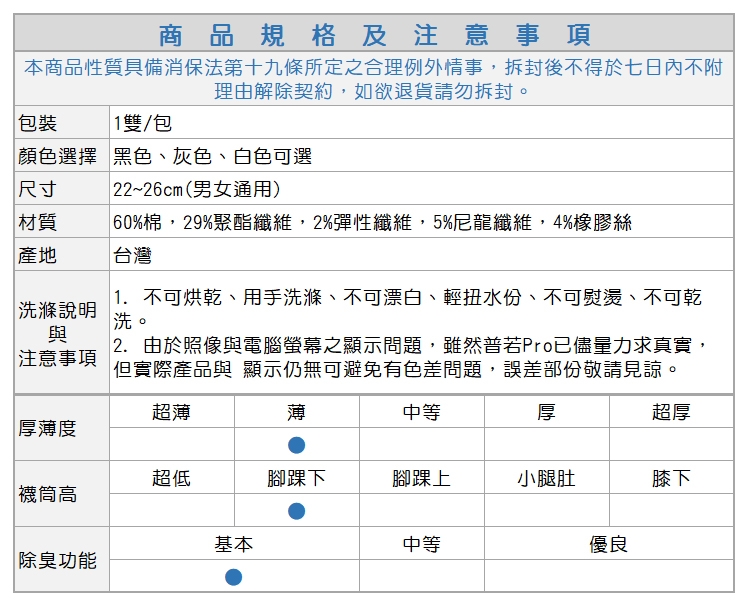Click the 材質 row label
Image resolution: width=750 pixels, height=608 pixels.
click(x=38, y=222)
